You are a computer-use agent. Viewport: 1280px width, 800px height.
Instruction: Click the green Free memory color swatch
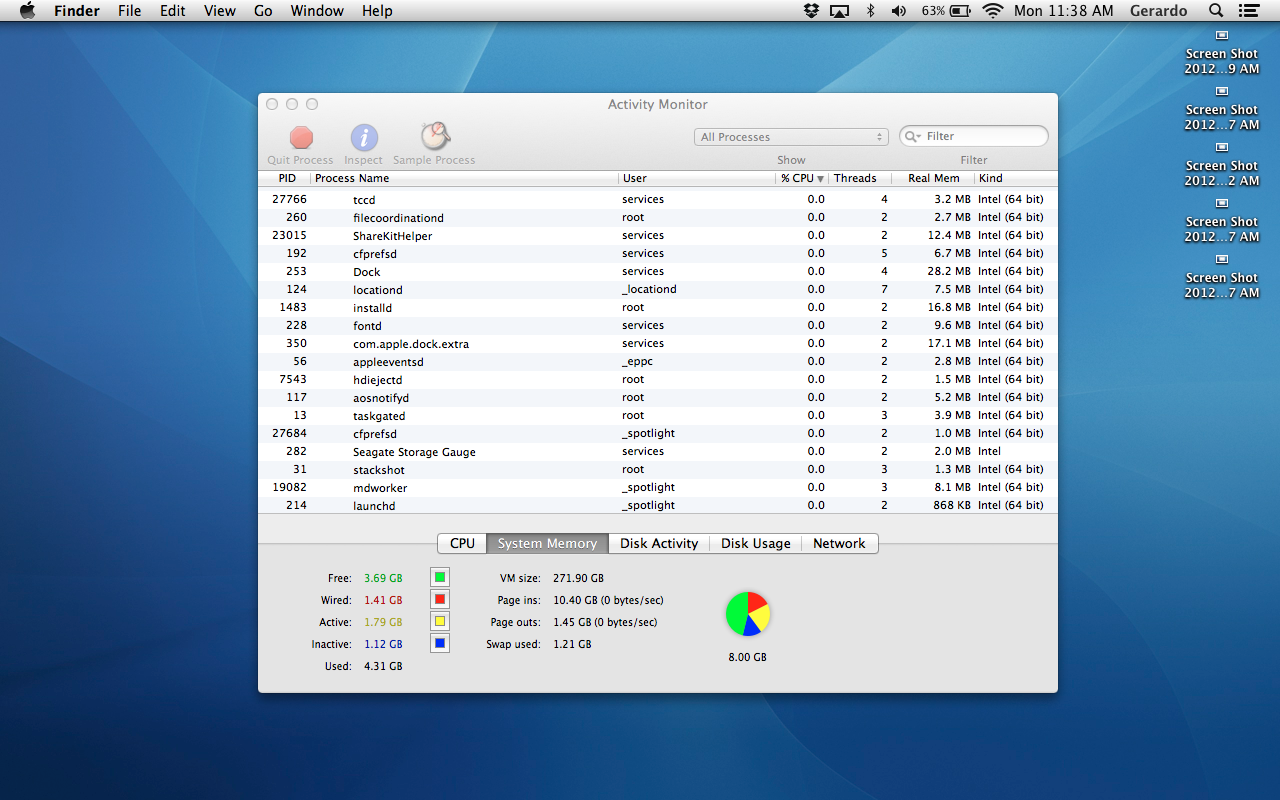pyautogui.click(x=440, y=577)
